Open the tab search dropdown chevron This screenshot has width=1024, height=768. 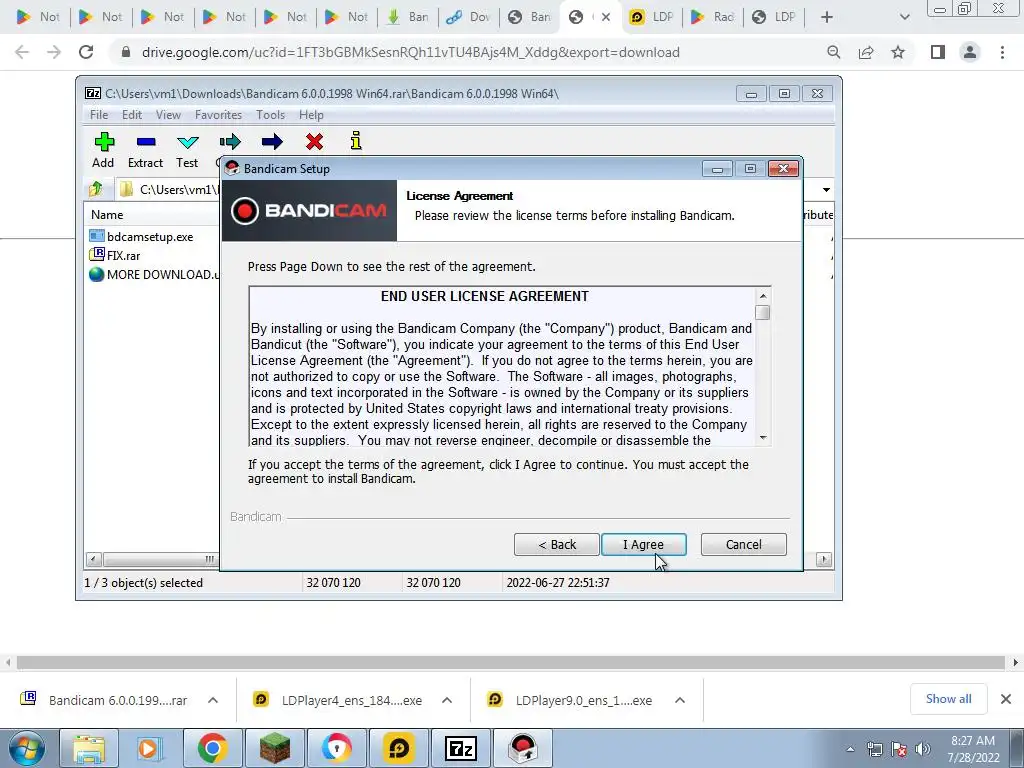tap(904, 17)
